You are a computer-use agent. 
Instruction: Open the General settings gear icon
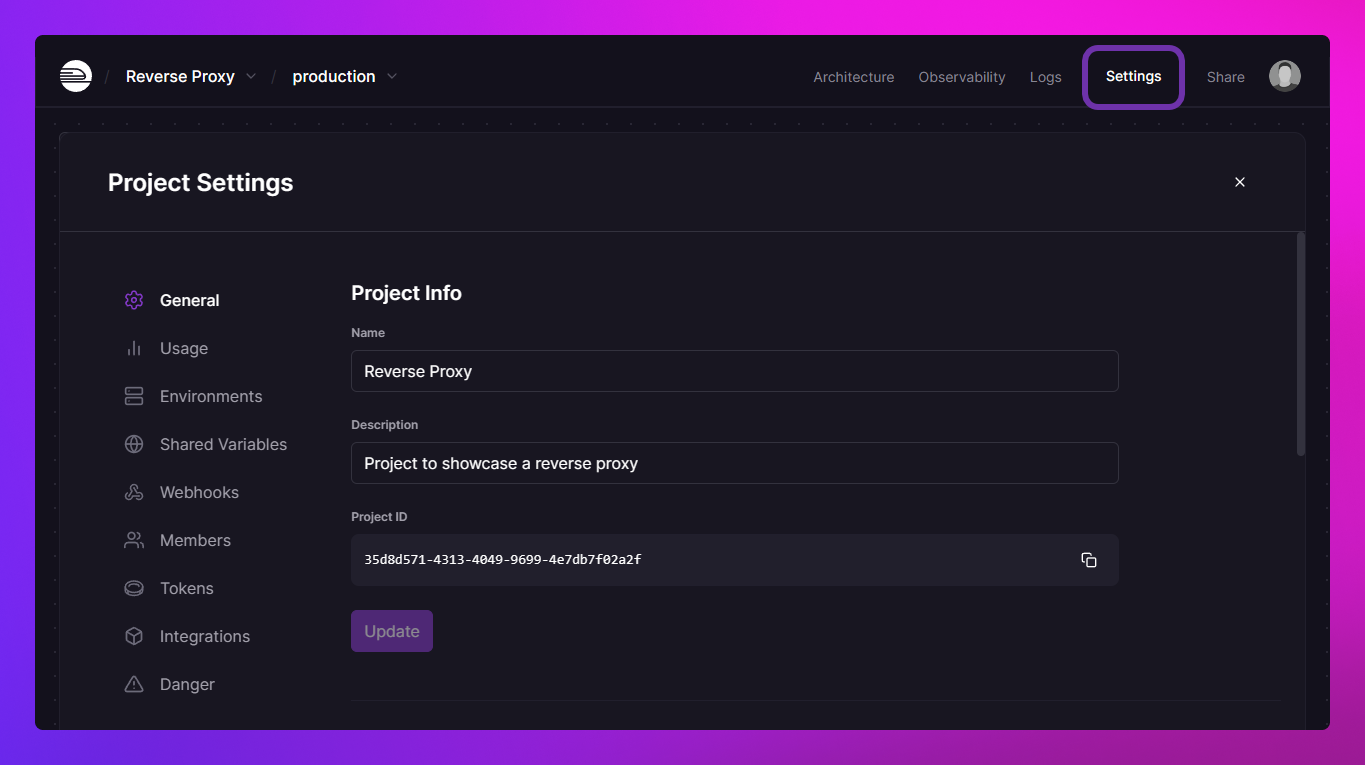[134, 300]
